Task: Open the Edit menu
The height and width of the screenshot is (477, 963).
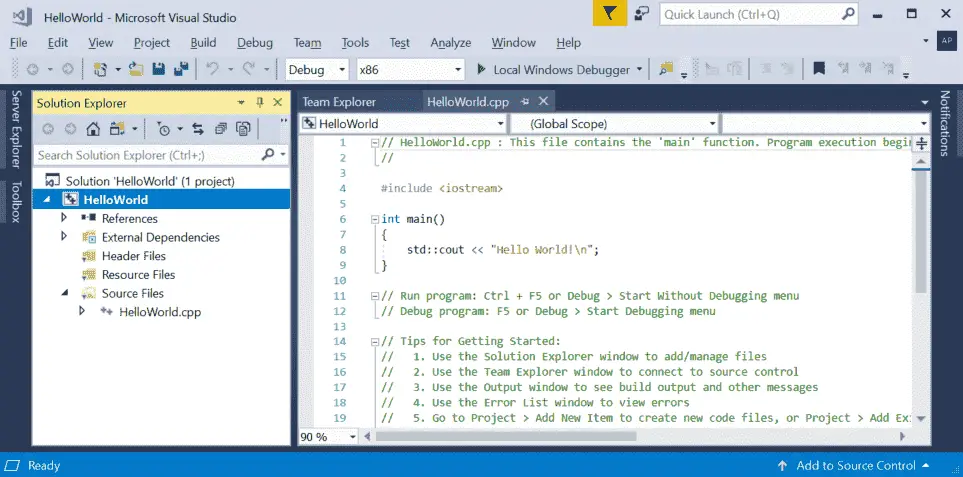Action: tap(58, 42)
